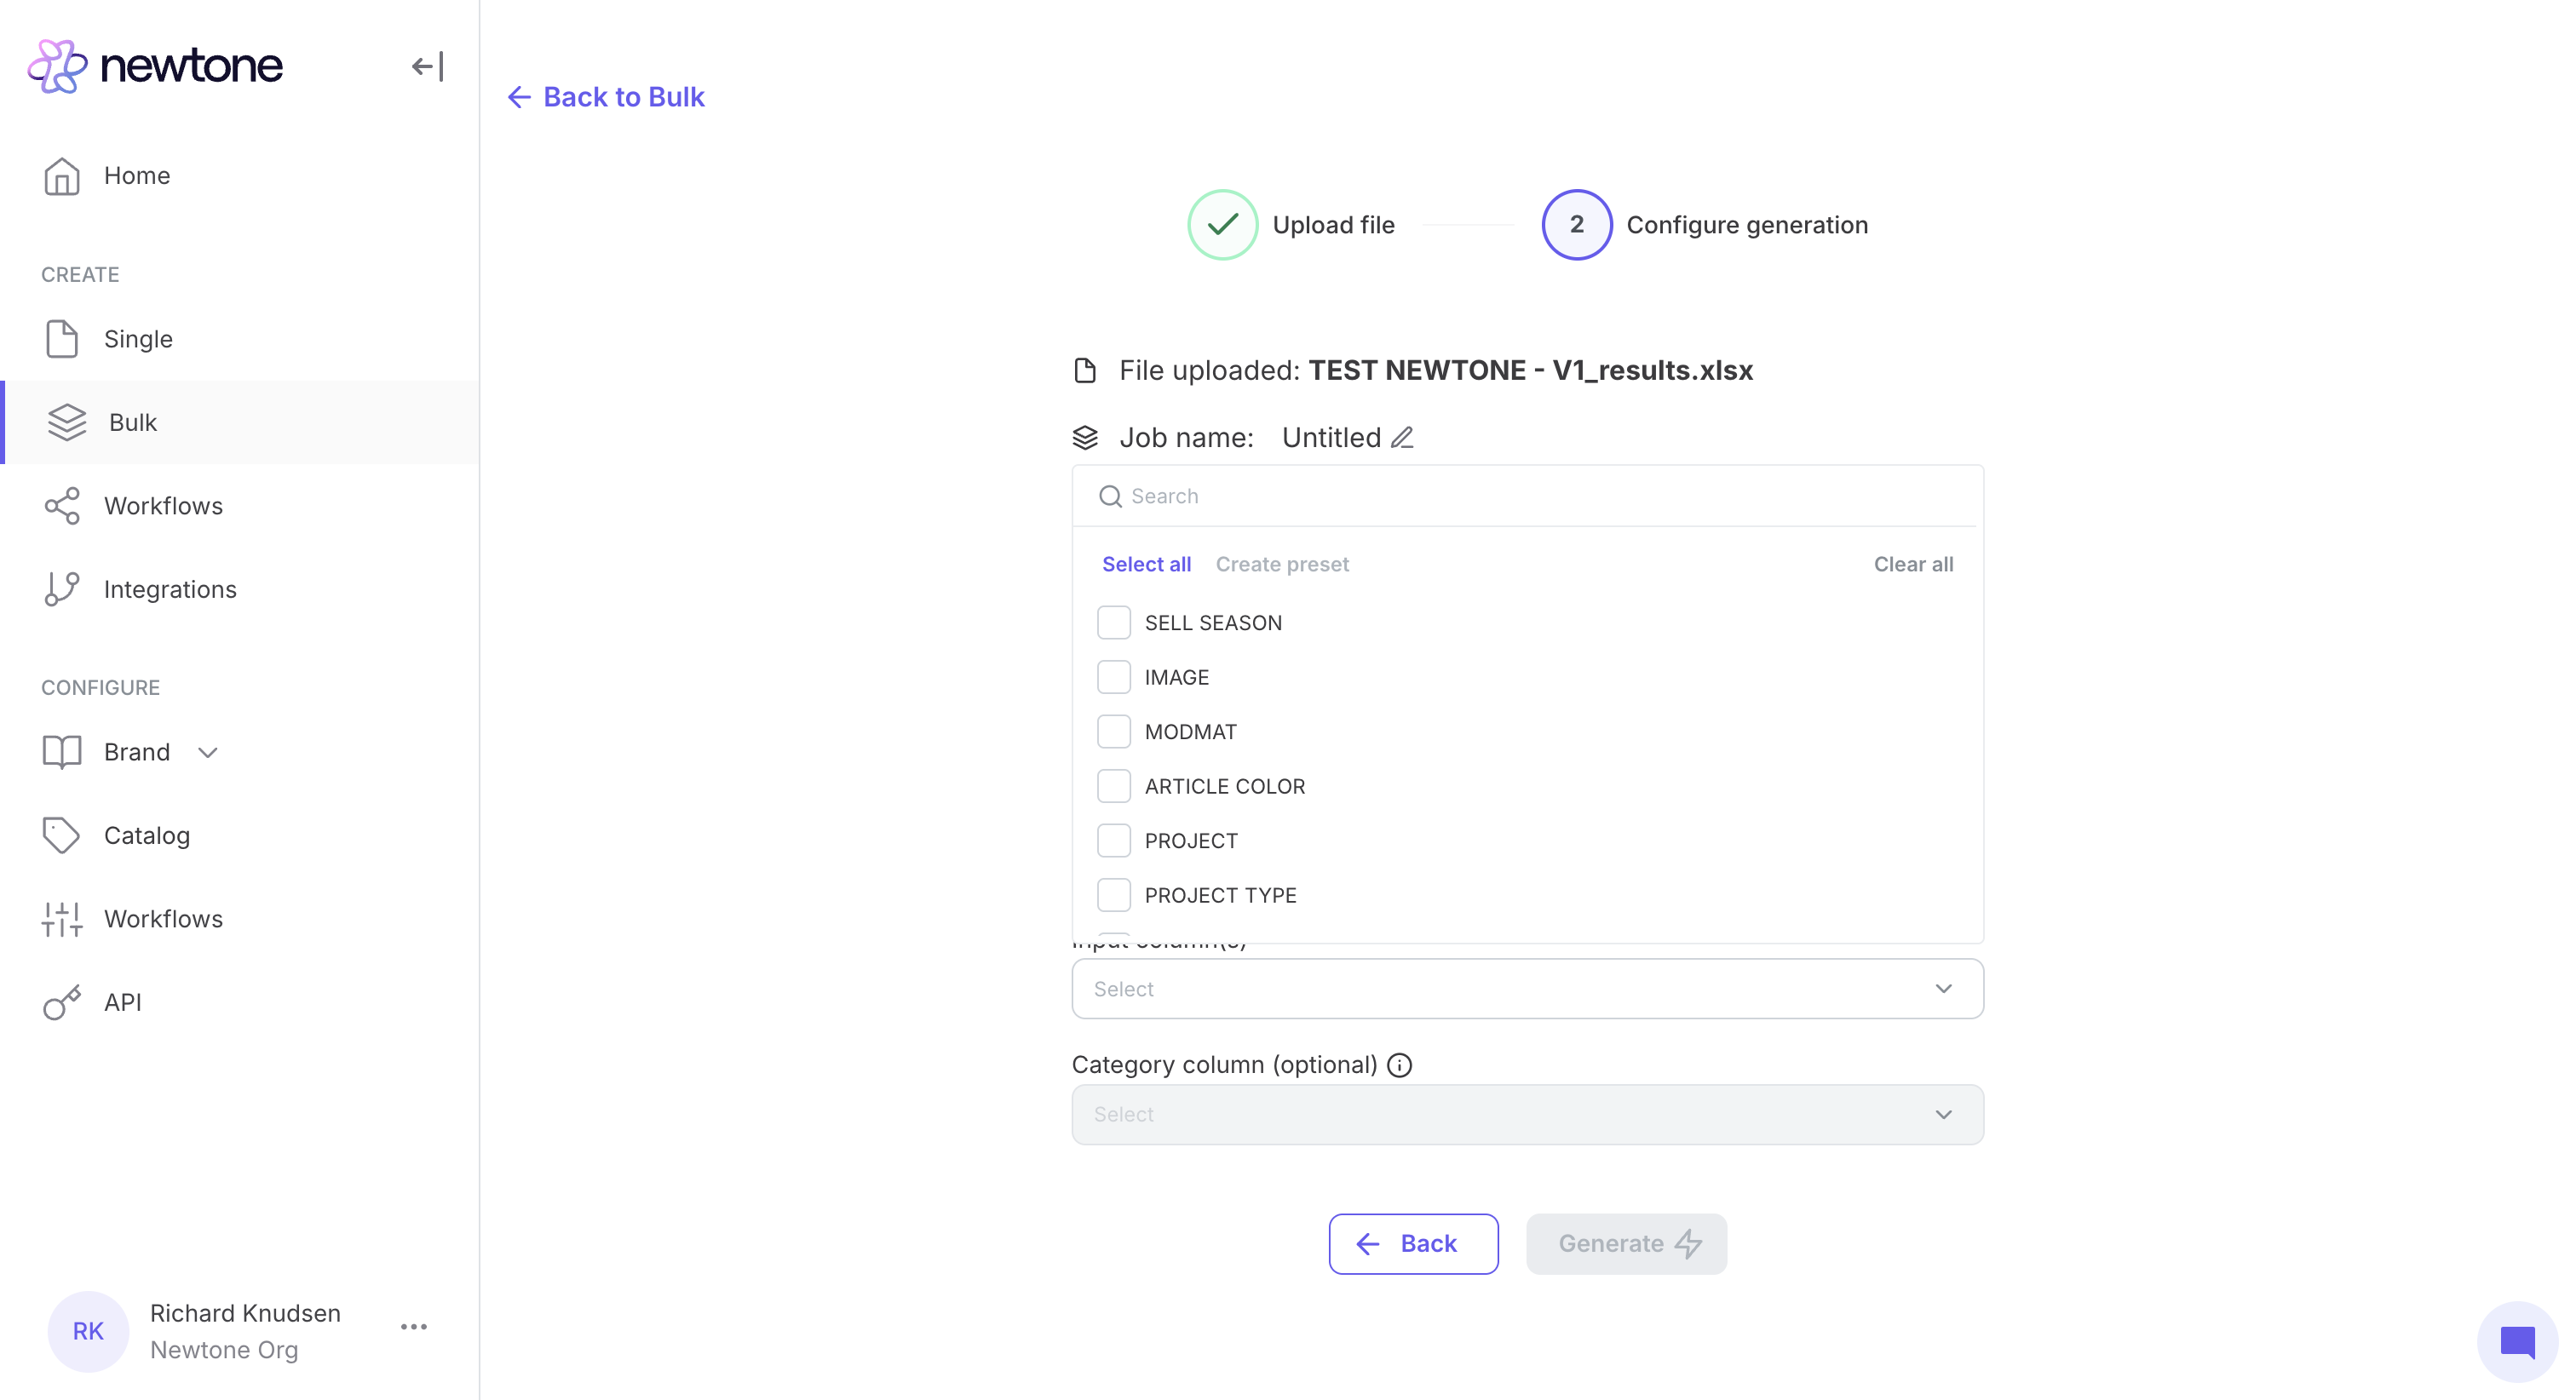The image size is (2576, 1400).
Task: Click the newtone logo
Action: coord(156,66)
